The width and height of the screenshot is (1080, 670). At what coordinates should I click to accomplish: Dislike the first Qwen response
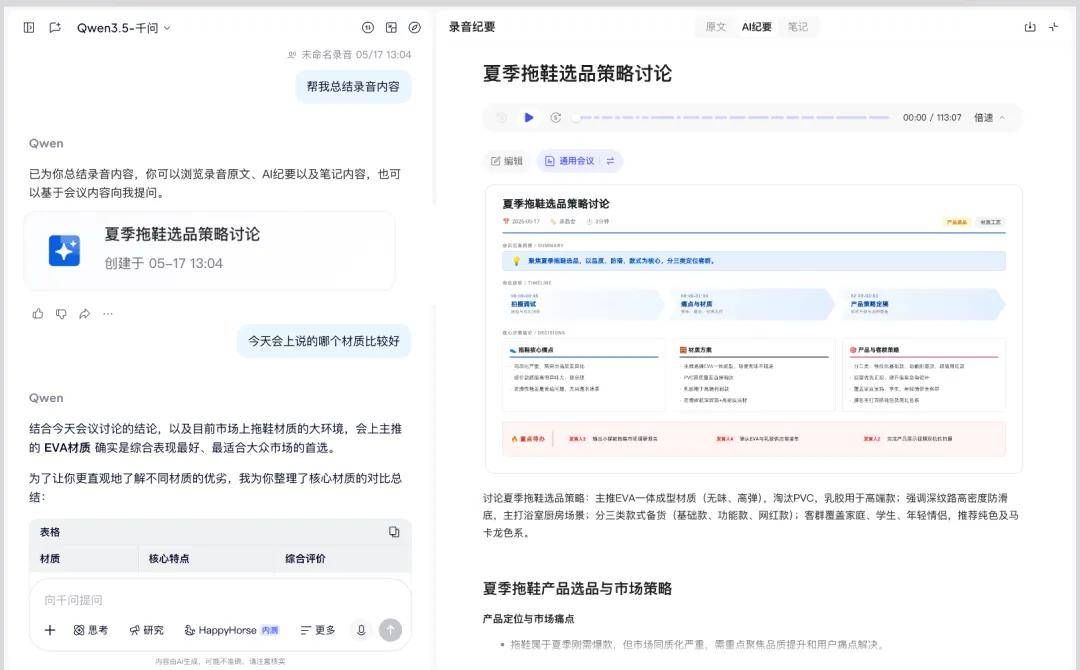coord(61,314)
